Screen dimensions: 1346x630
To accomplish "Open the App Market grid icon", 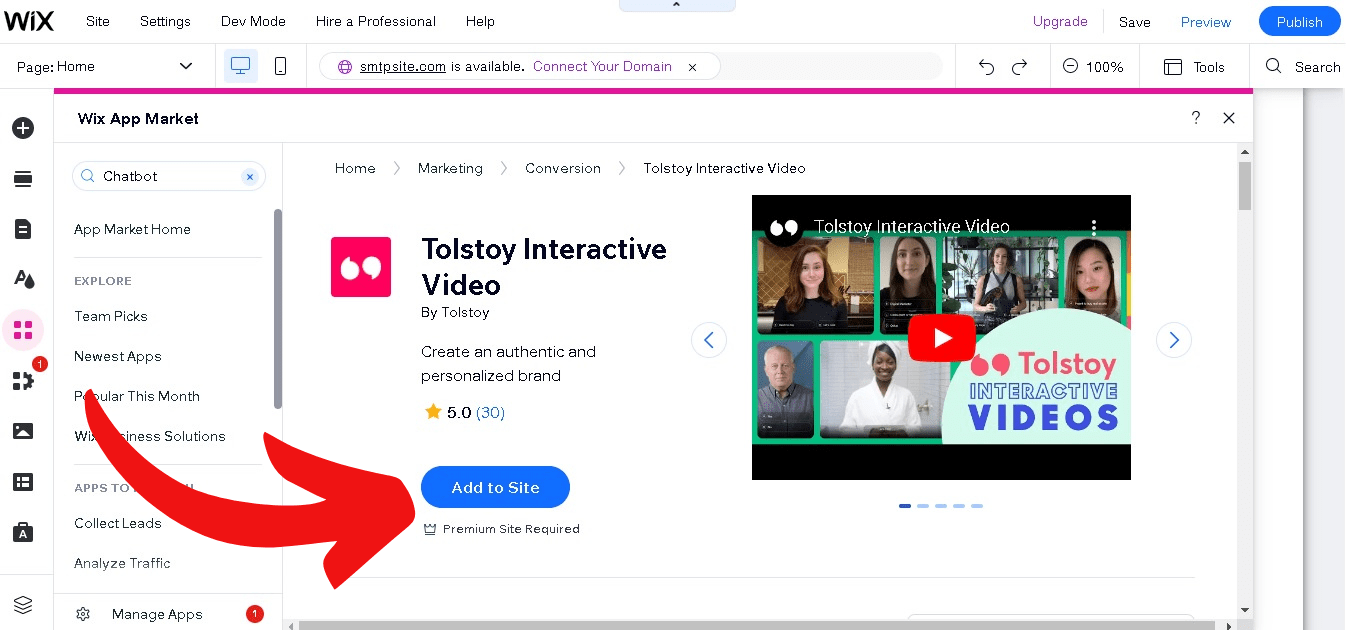I will pos(23,330).
